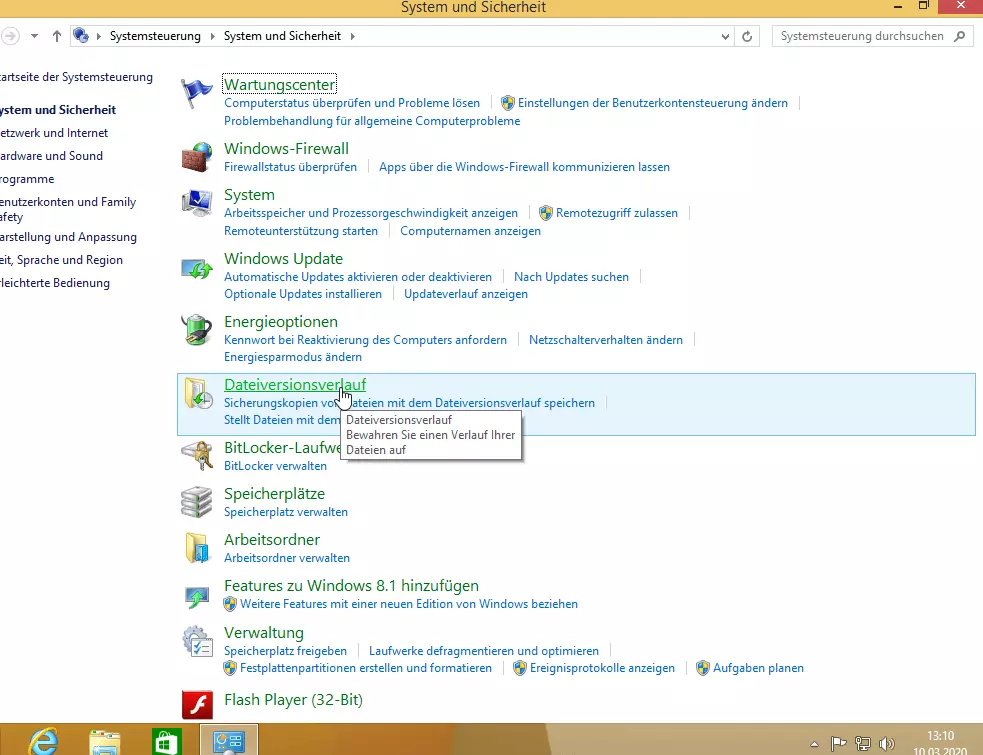The width and height of the screenshot is (983, 755).
Task: Select Netzwerk und Internet in sidebar
Action: pos(53,133)
